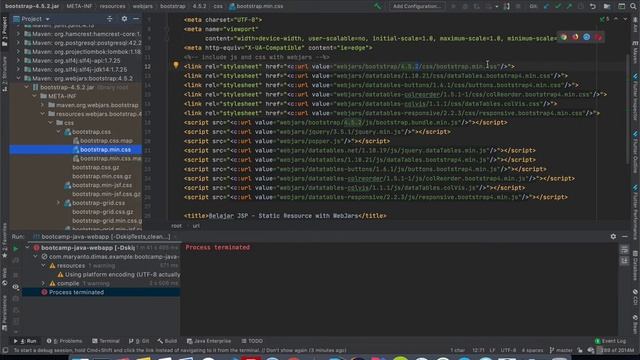
Task: Open Project panel settings gear
Action: click(124, 19)
